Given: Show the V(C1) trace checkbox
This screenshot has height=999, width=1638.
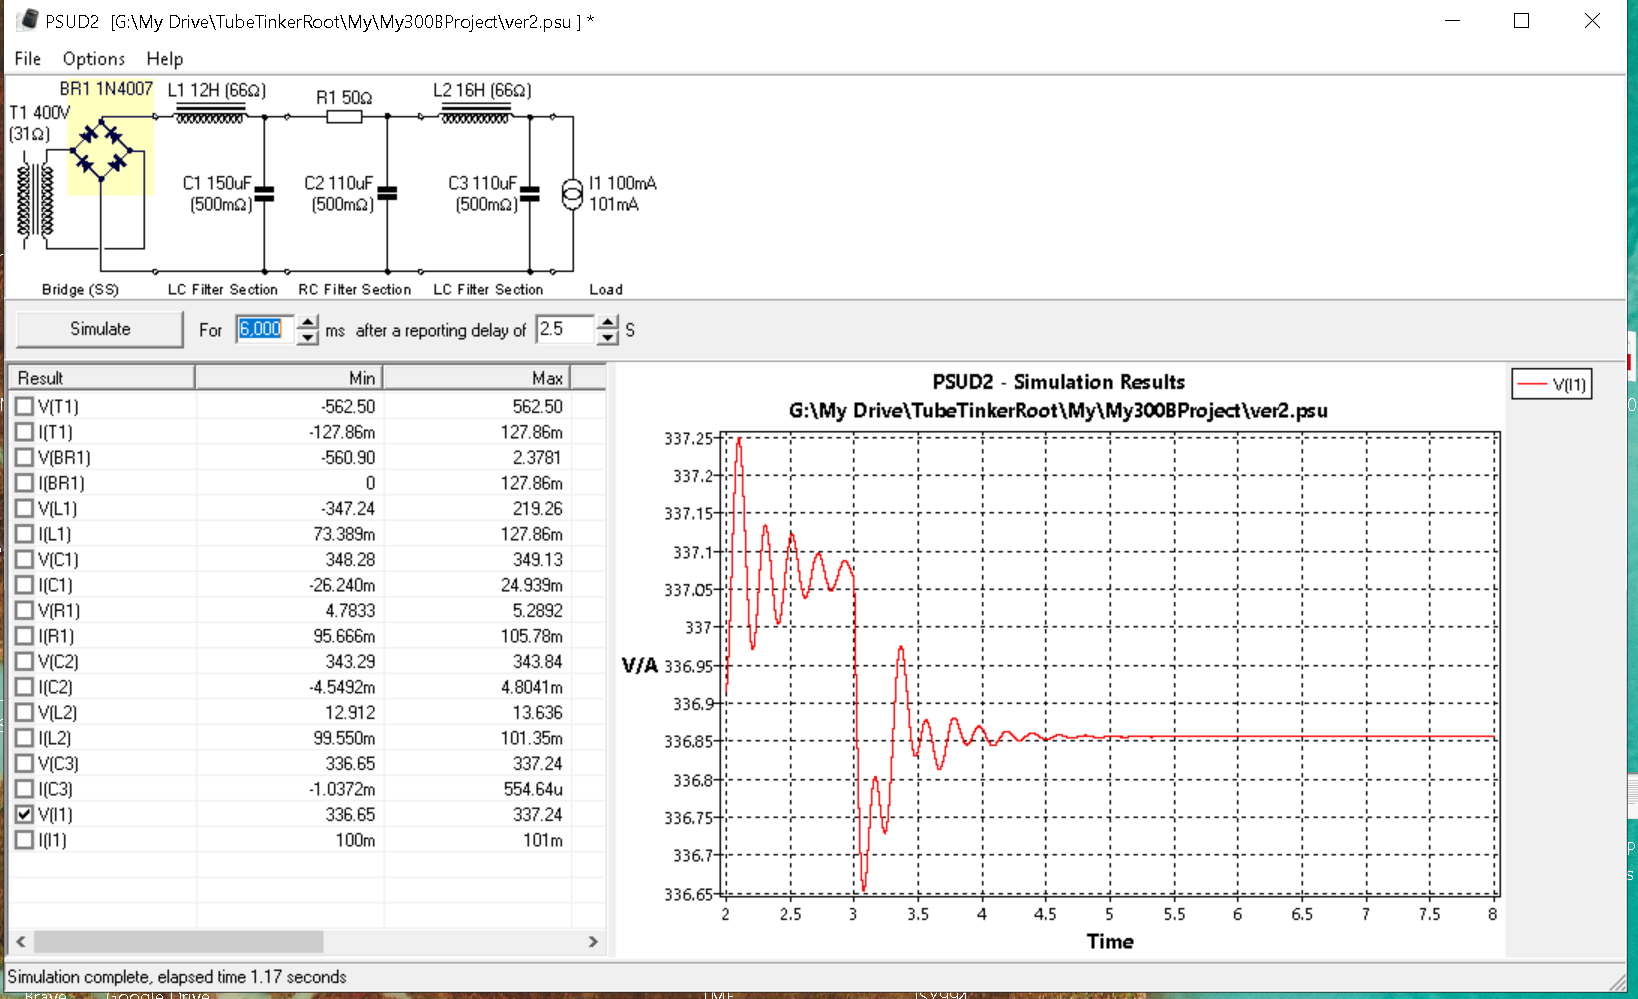Looking at the screenshot, I should point(25,559).
